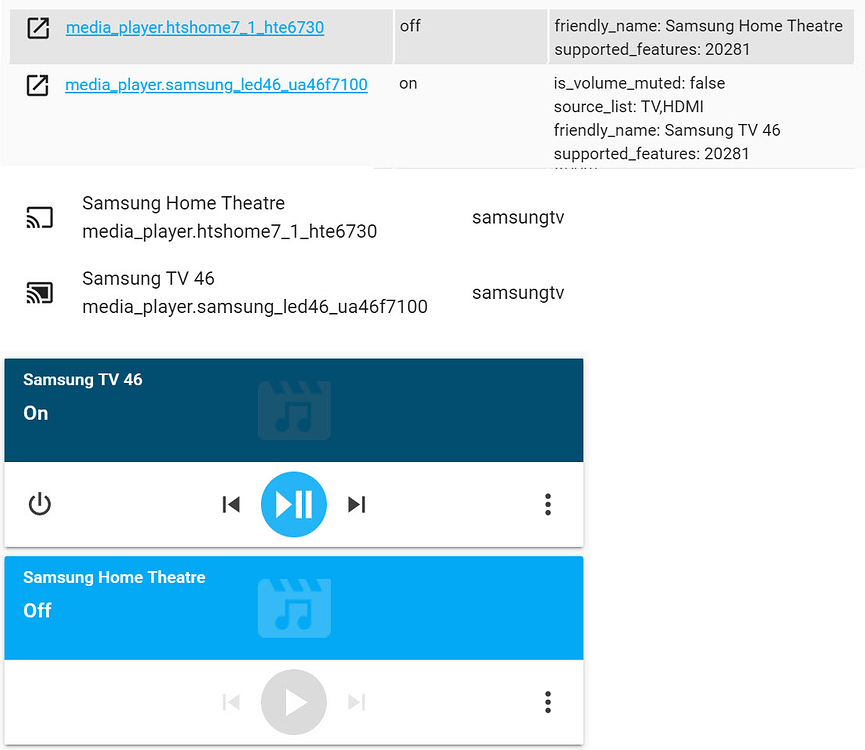Toggle power on the Samsung TV 46 card
The image size is (865, 750).
pos(40,504)
